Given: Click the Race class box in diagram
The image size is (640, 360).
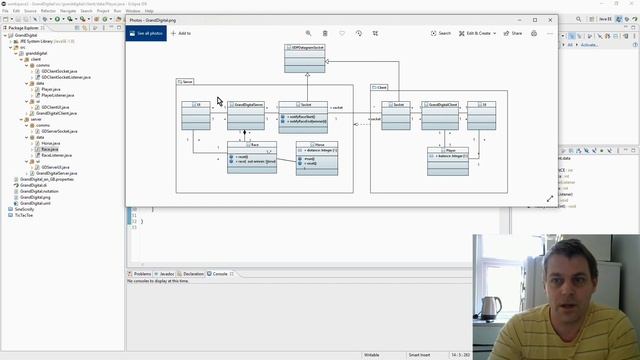Looking at the screenshot, I should (252, 157).
